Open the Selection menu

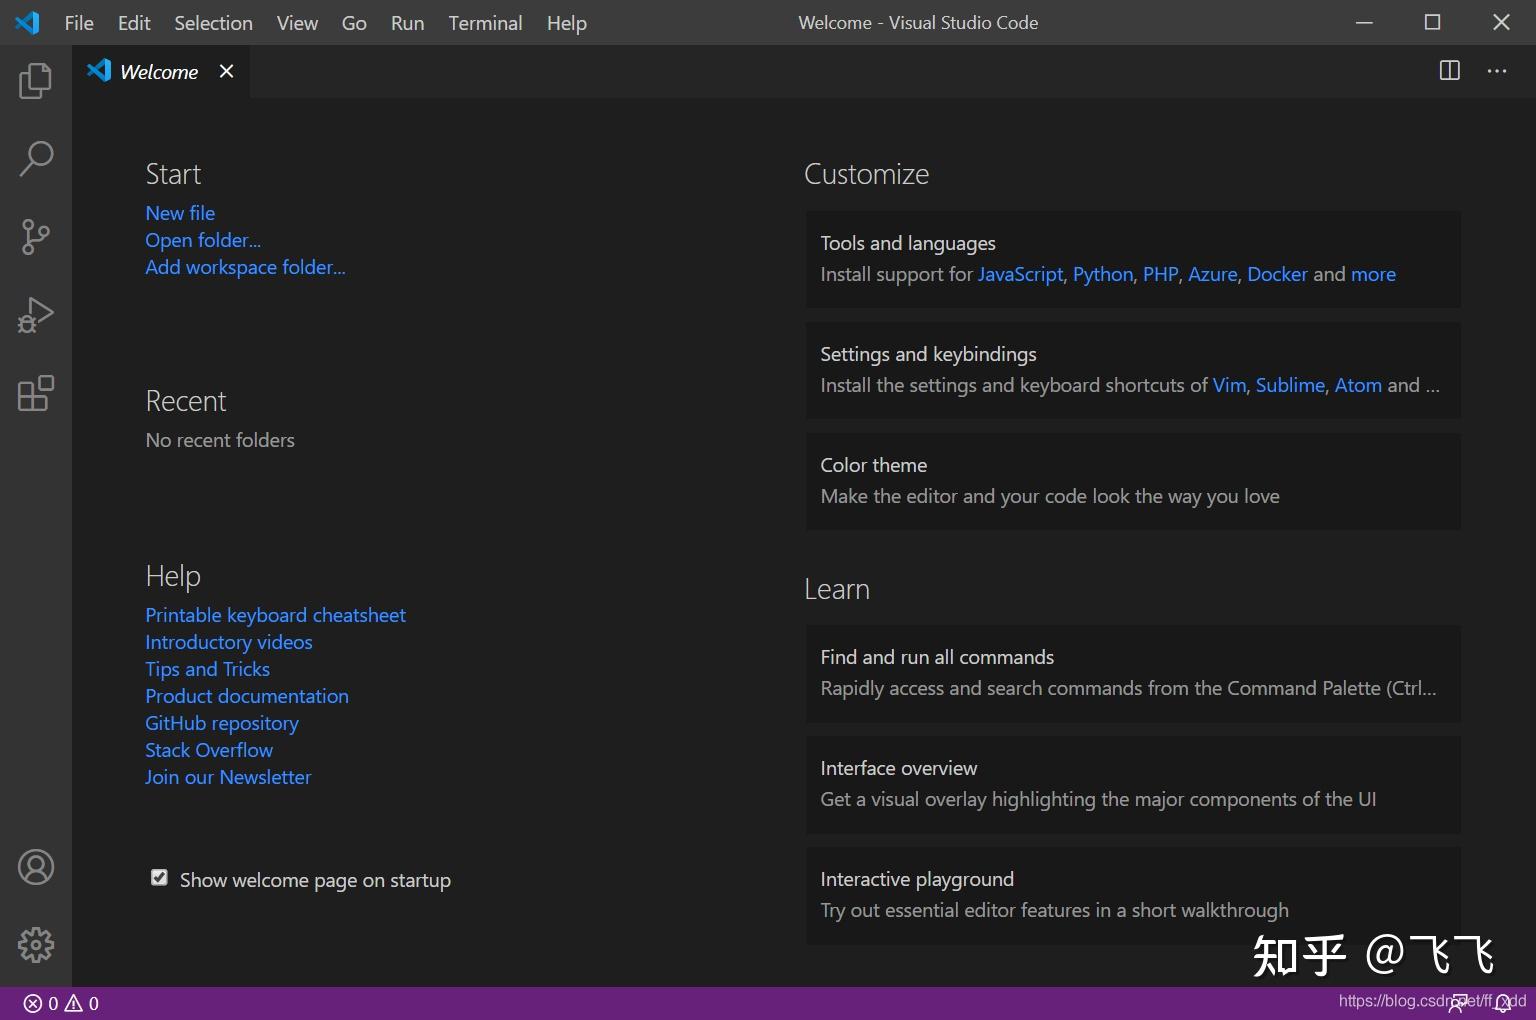tap(213, 23)
